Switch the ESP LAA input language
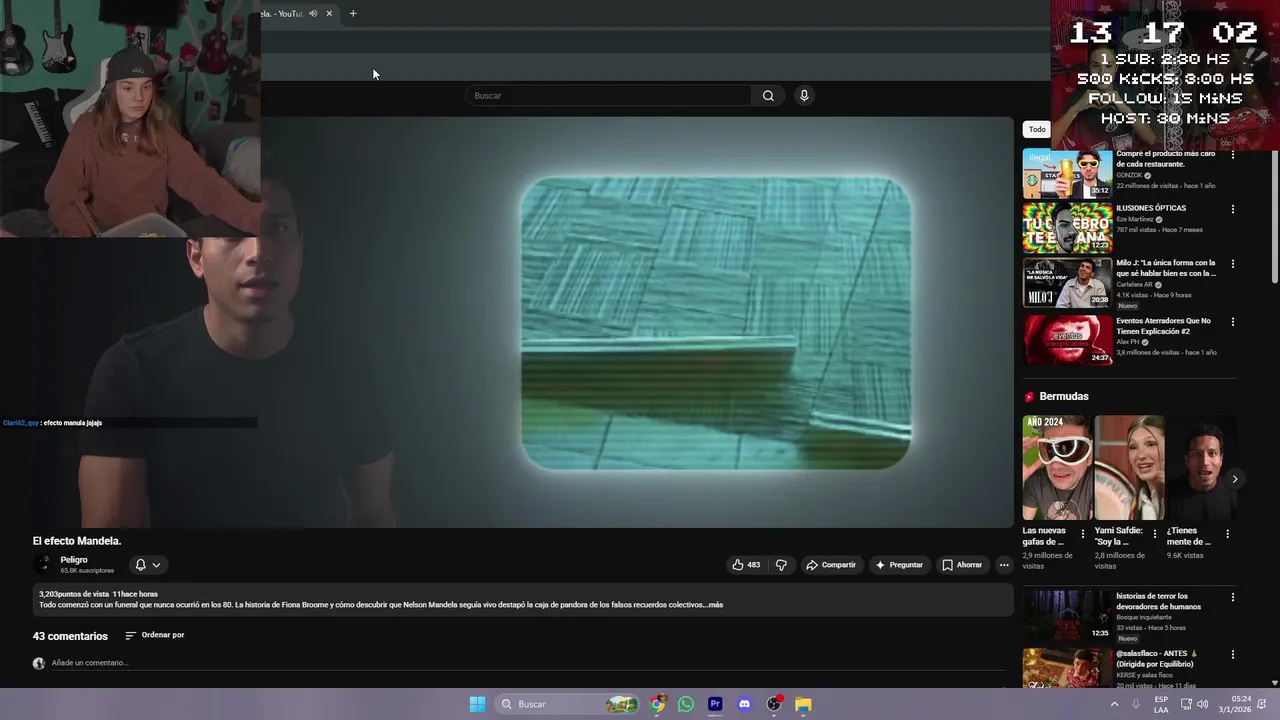 (1161, 704)
